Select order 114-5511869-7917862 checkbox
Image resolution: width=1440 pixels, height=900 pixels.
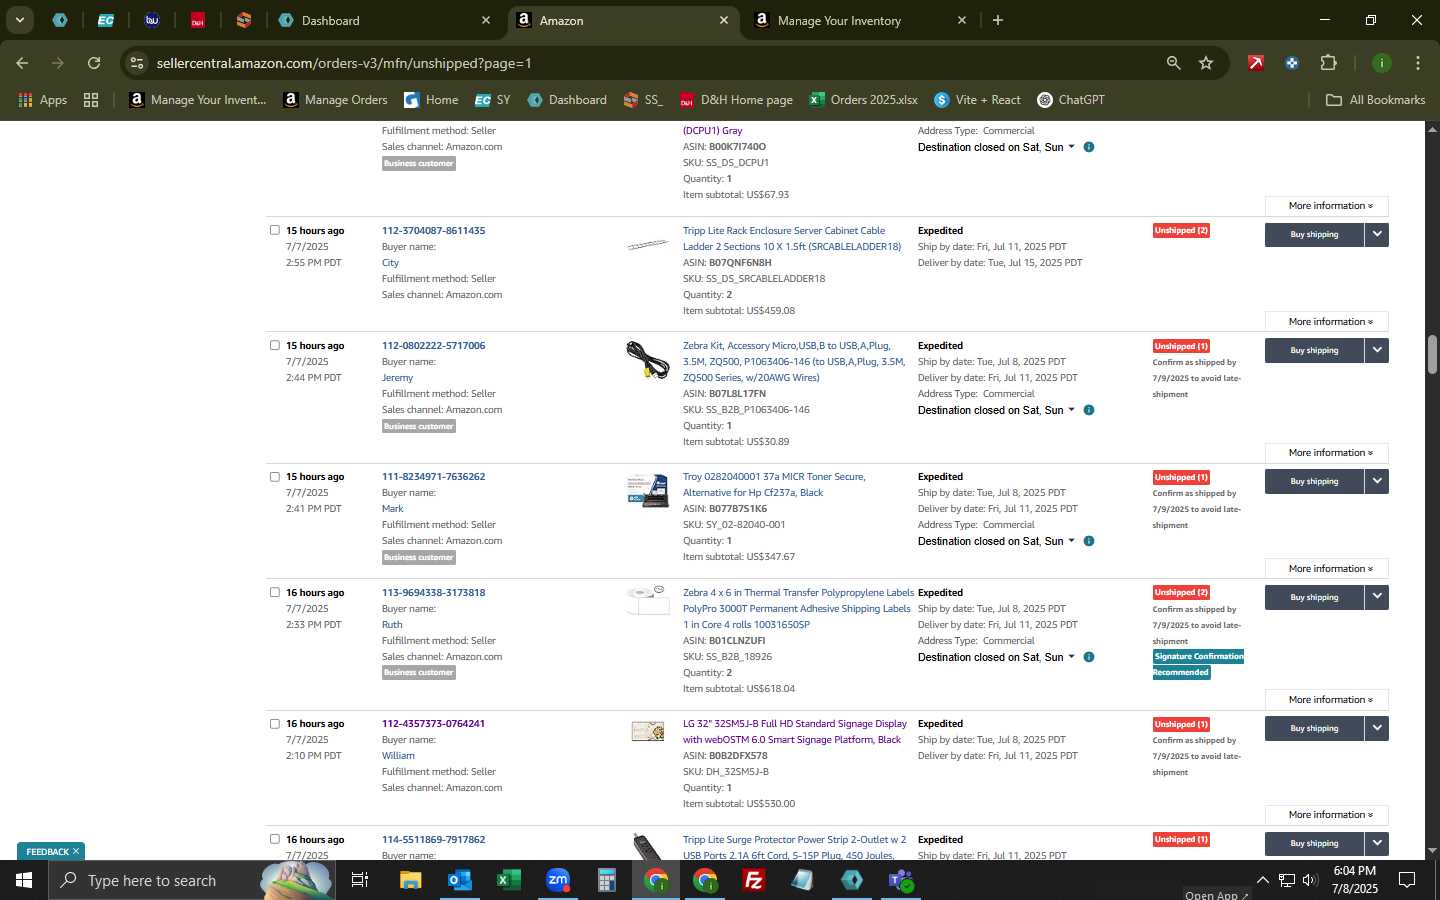tap(275, 839)
